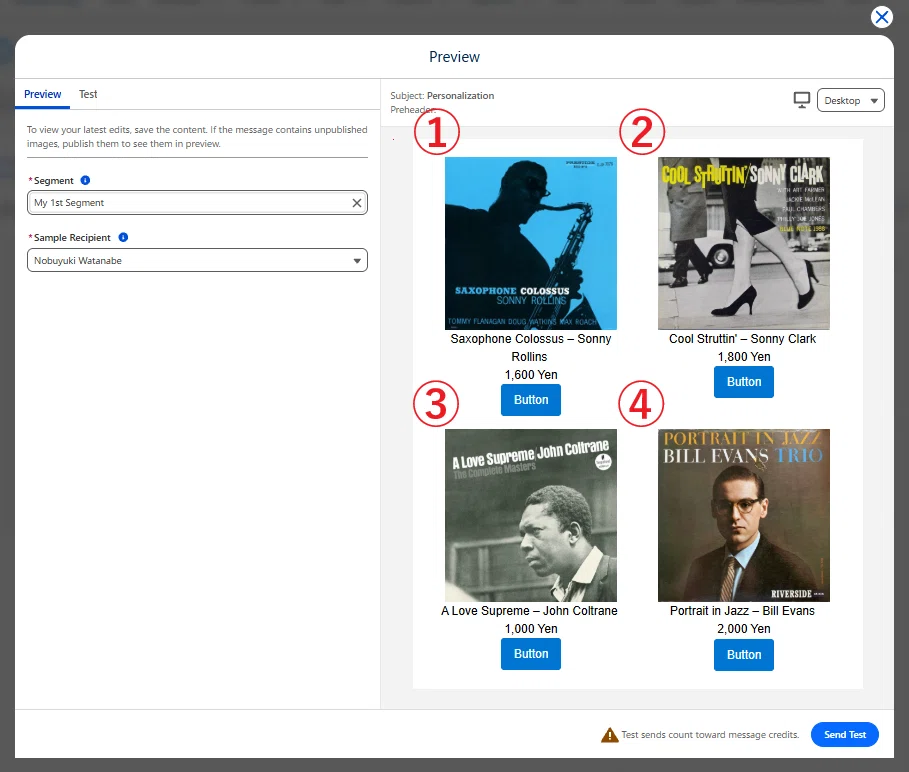Screen dimensions: 909x772
Task: Click the Segment input field
Action: pos(197,203)
